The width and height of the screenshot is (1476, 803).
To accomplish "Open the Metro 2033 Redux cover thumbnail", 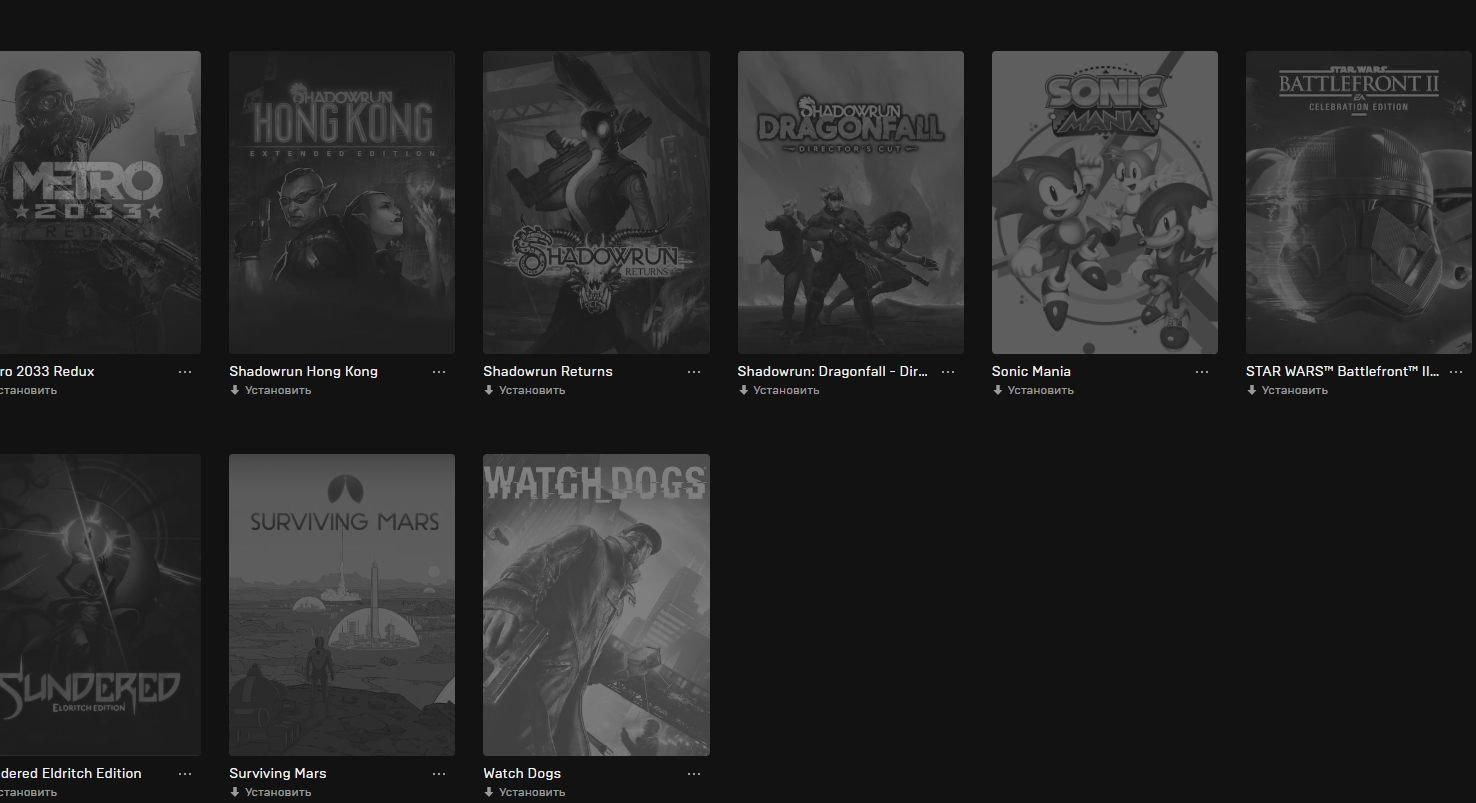I will [x=100, y=202].
